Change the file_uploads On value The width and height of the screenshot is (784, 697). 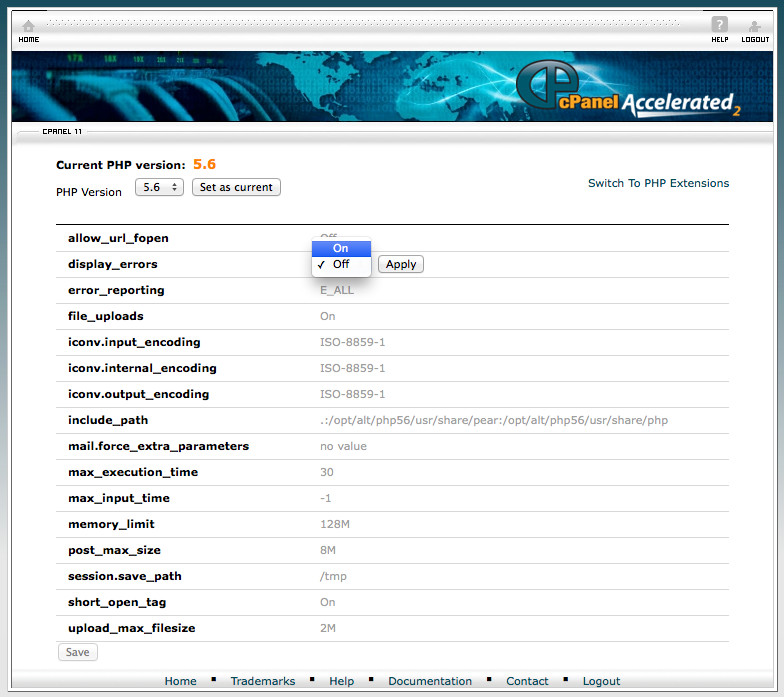click(327, 316)
